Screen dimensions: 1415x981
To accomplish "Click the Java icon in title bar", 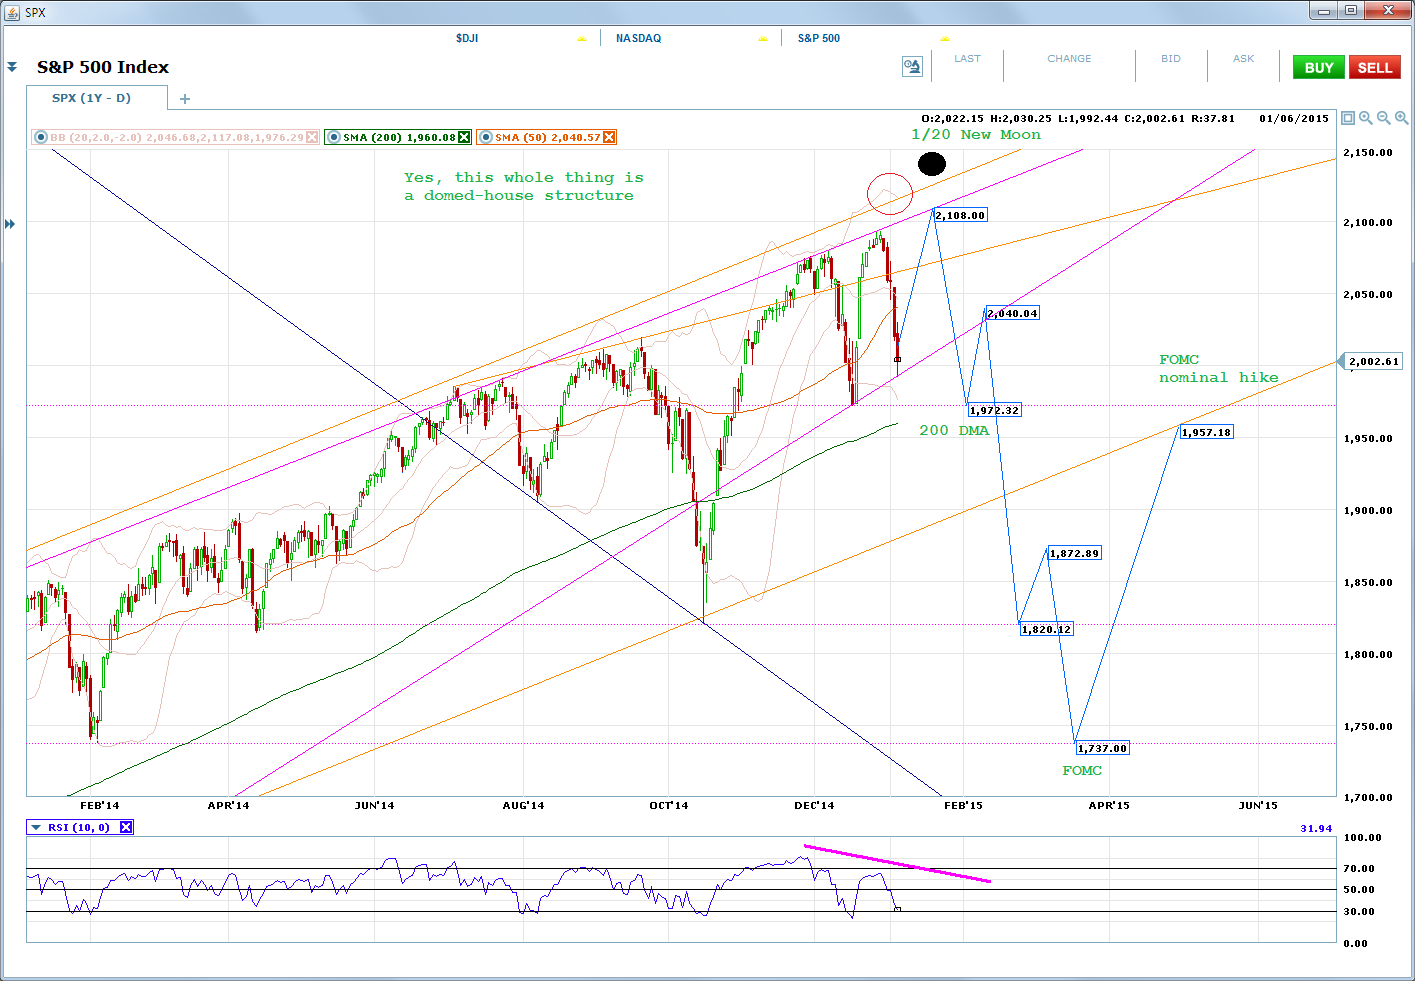I will [x=12, y=12].
